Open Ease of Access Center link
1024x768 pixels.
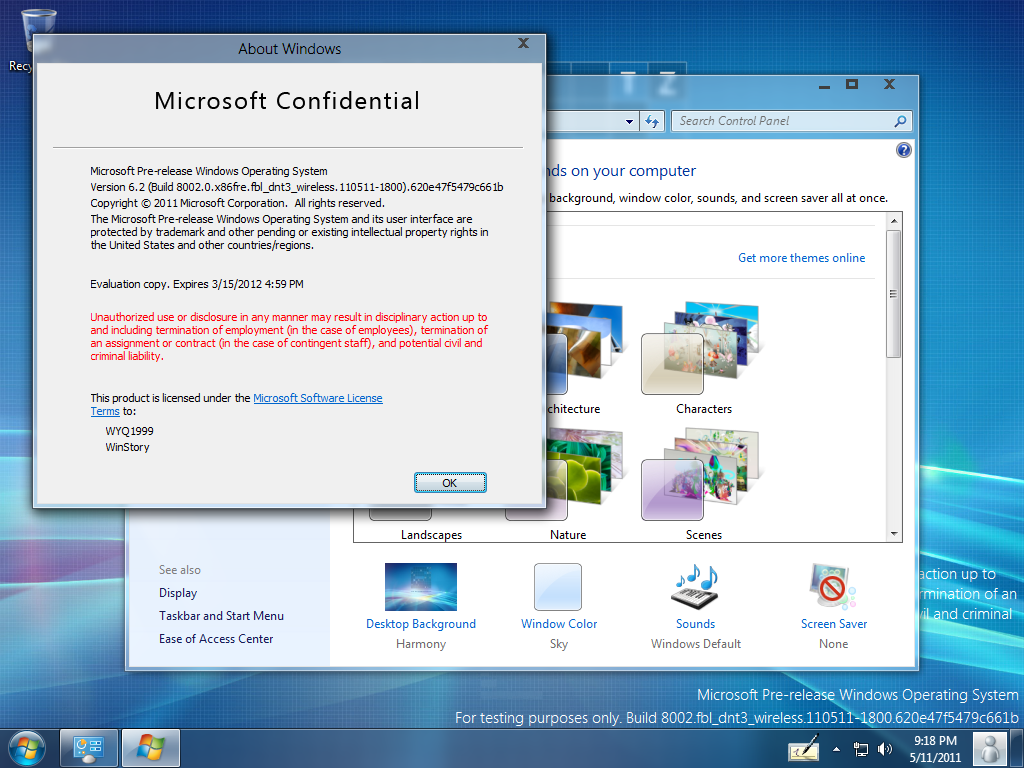216,639
